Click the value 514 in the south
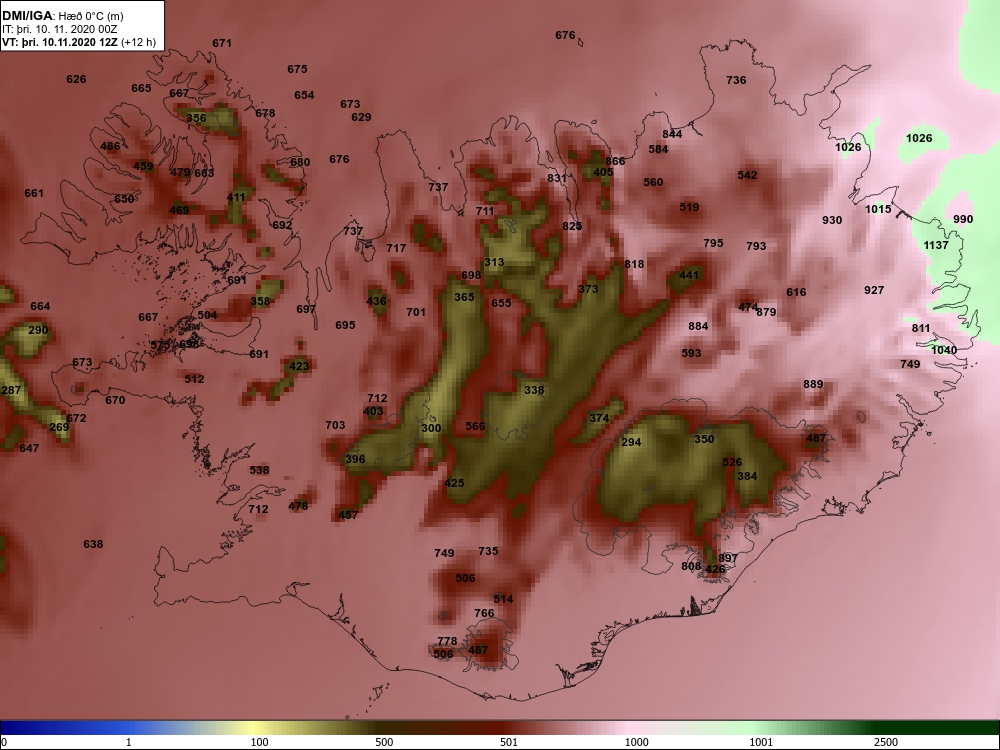Screen dimensions: 1000x750 click(x=503, y=599)
